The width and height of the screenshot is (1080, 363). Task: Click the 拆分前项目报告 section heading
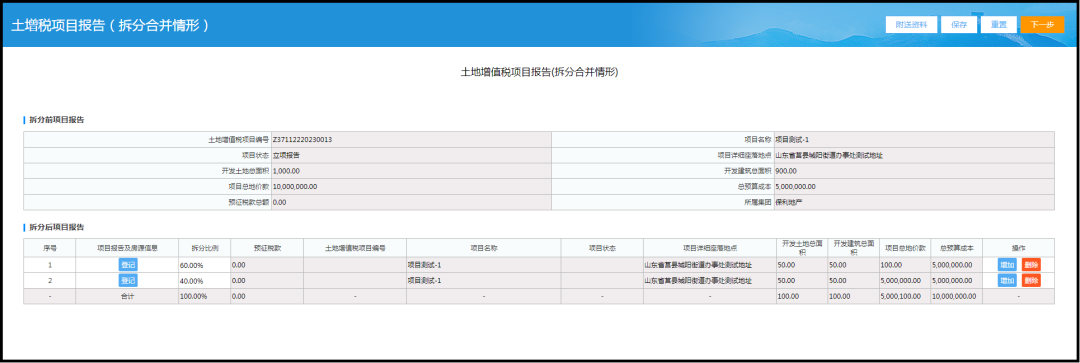[56, 120]
